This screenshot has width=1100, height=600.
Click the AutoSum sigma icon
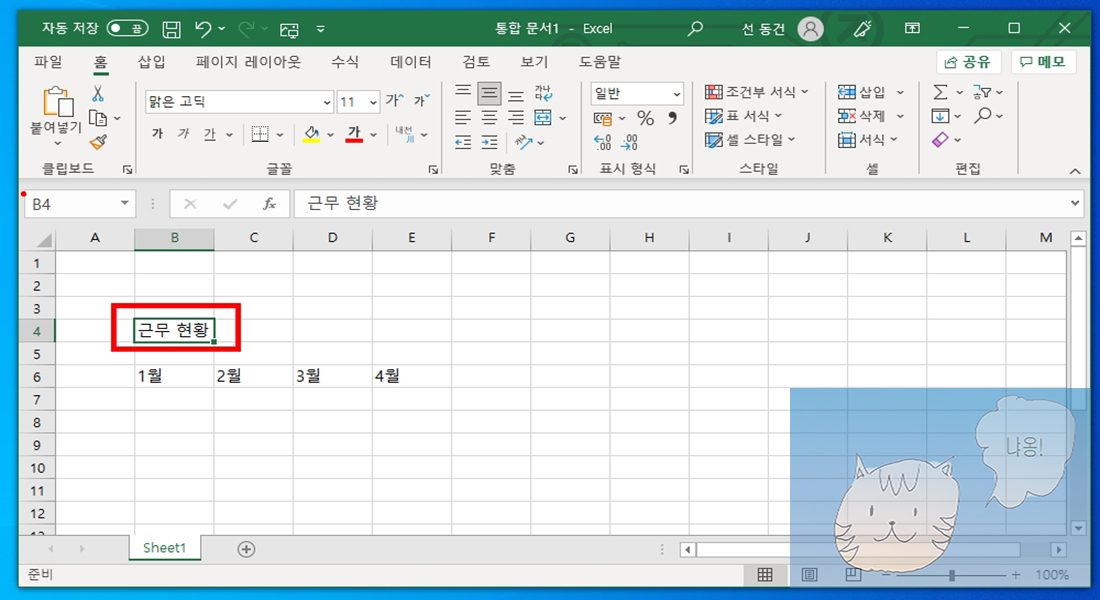(x=940, y=92)
